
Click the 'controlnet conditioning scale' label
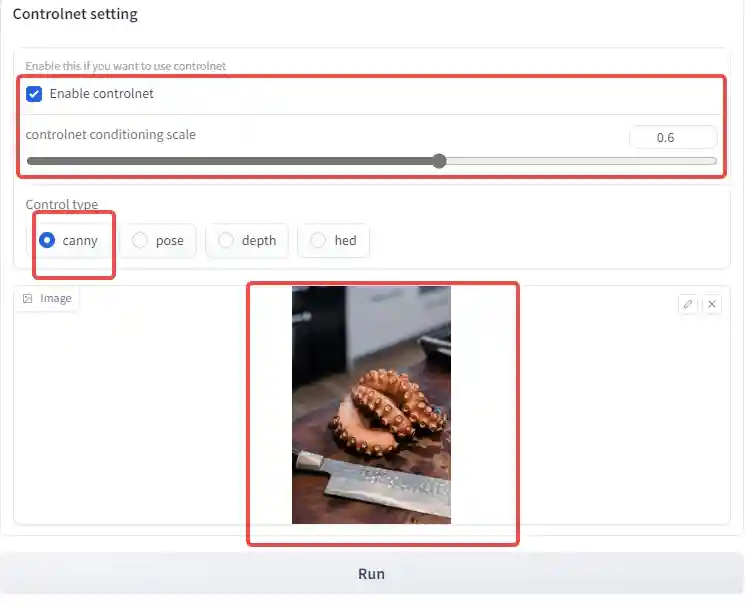click(110, 134)
